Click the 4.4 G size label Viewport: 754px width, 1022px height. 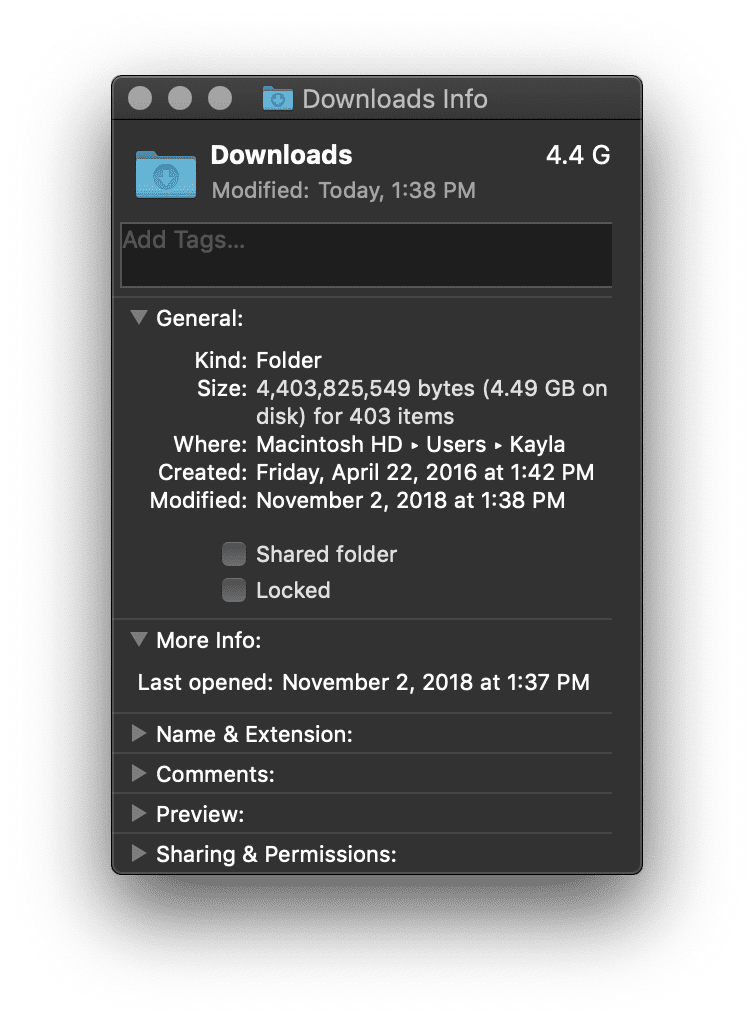pos(578,155)
